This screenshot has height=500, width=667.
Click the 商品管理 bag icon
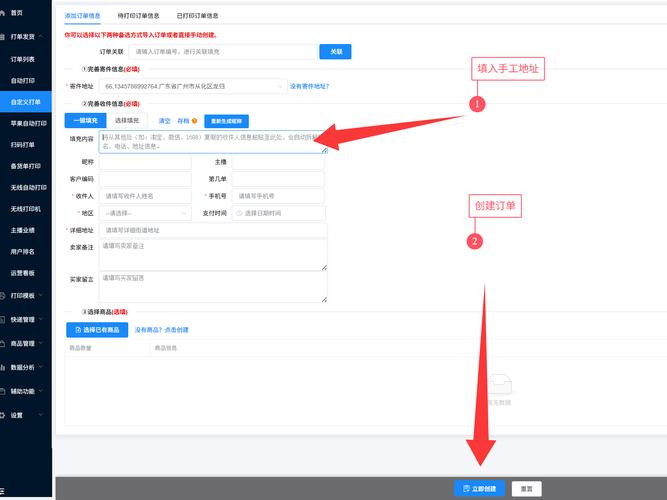(3, 343)
